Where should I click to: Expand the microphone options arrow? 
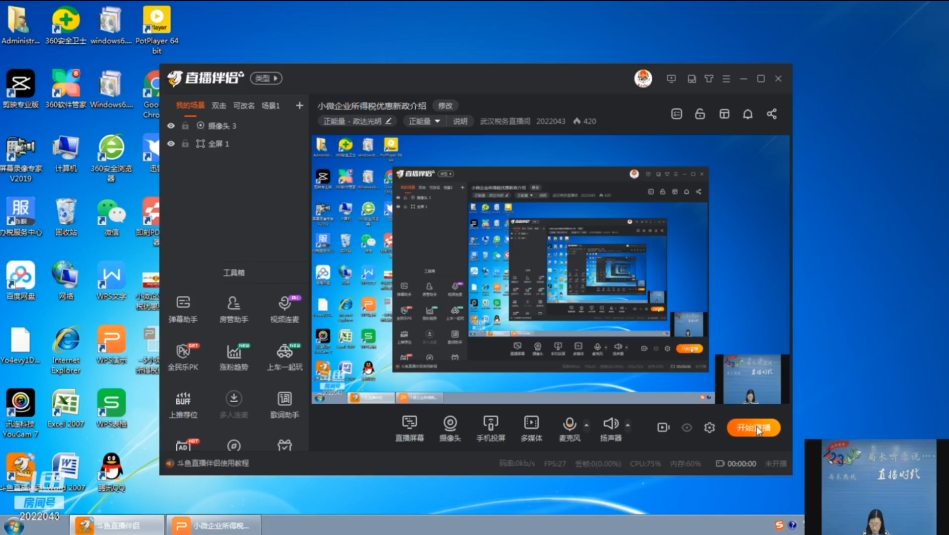(586, 425)
